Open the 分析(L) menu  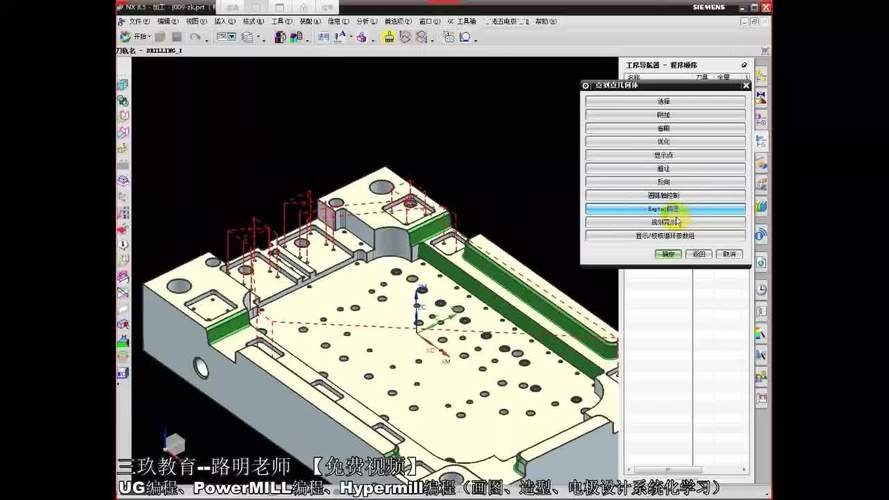(367, 22)
